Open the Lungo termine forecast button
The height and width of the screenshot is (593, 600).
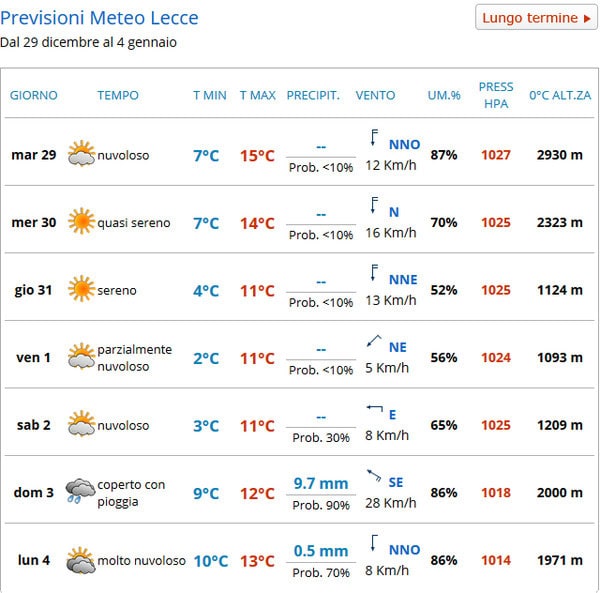pyautogui.click(x=536, y=17)
